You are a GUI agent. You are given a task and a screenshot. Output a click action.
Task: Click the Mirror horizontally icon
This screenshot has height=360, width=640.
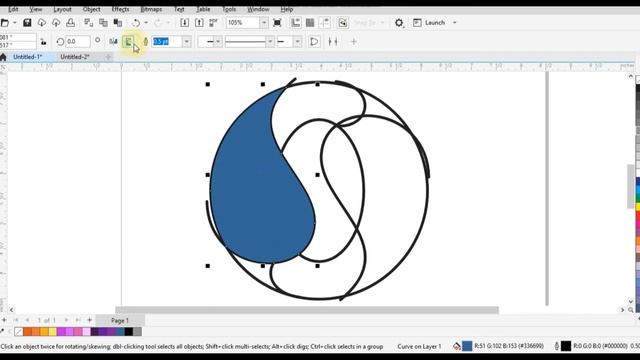click(113, 42)
